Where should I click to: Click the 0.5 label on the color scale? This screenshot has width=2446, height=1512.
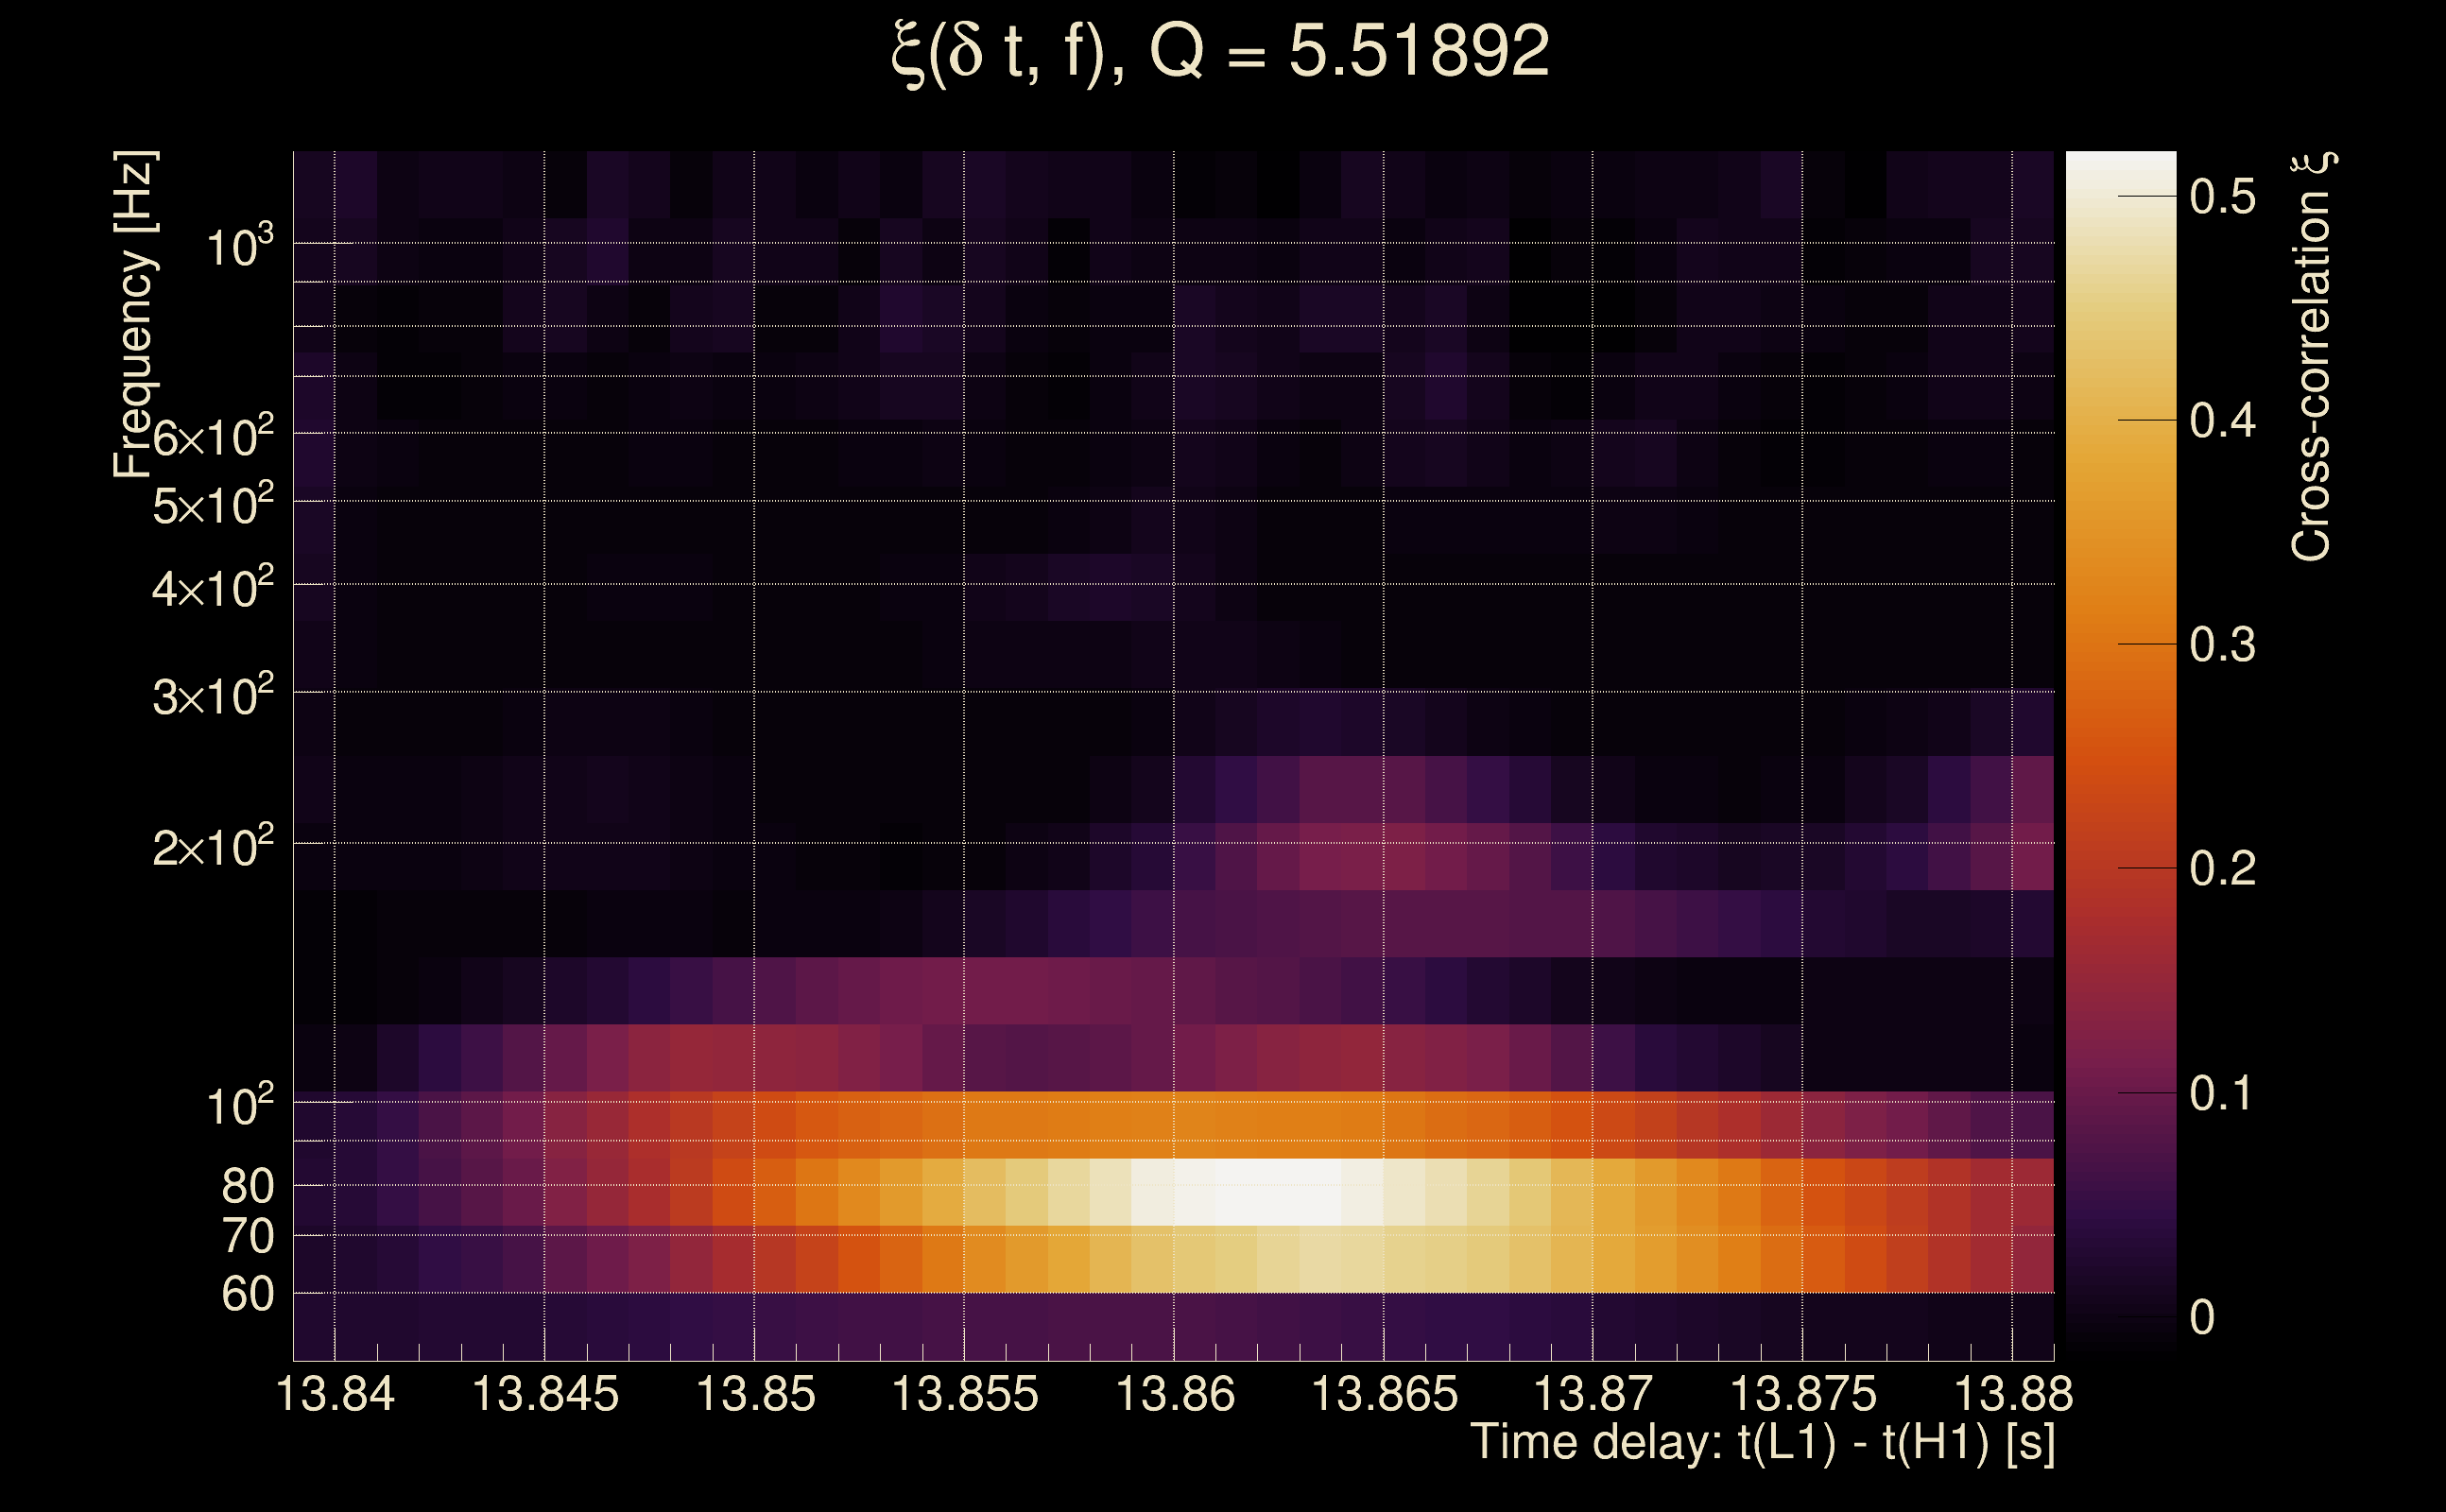point(2222,197)
